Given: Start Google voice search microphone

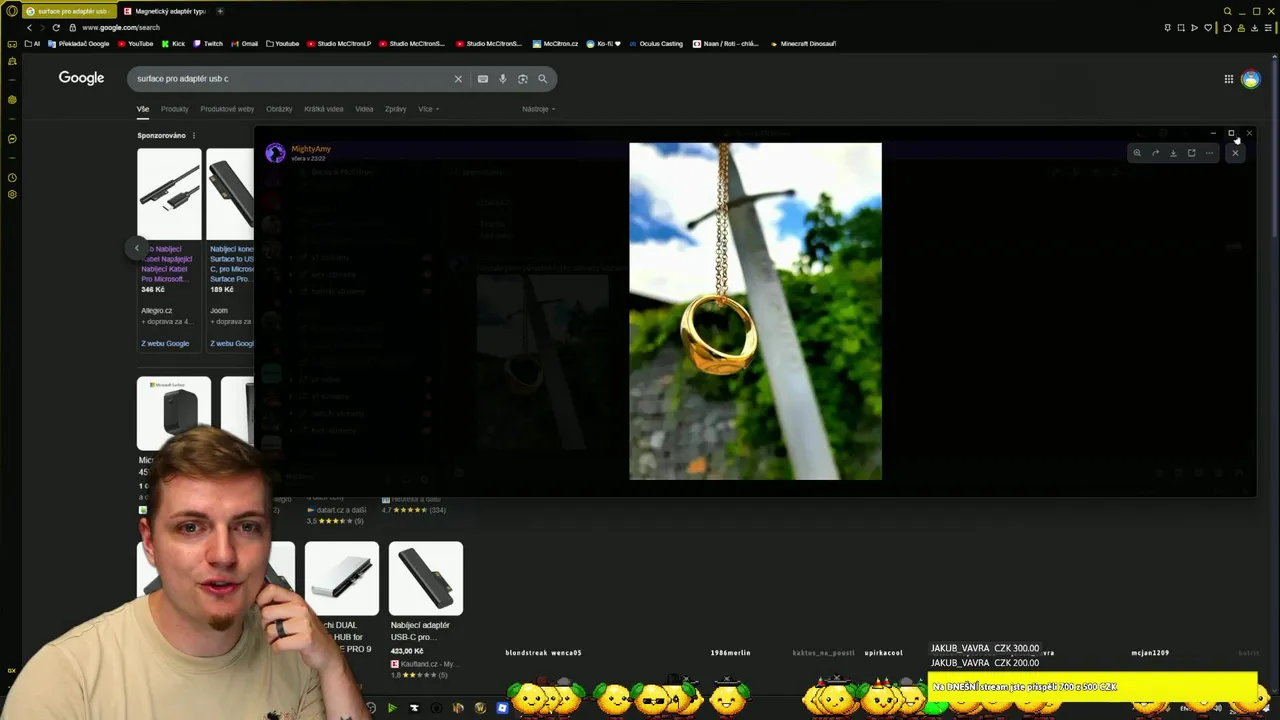Looking at the screenshot, I should pyautogui.click(x=503, y=79).
